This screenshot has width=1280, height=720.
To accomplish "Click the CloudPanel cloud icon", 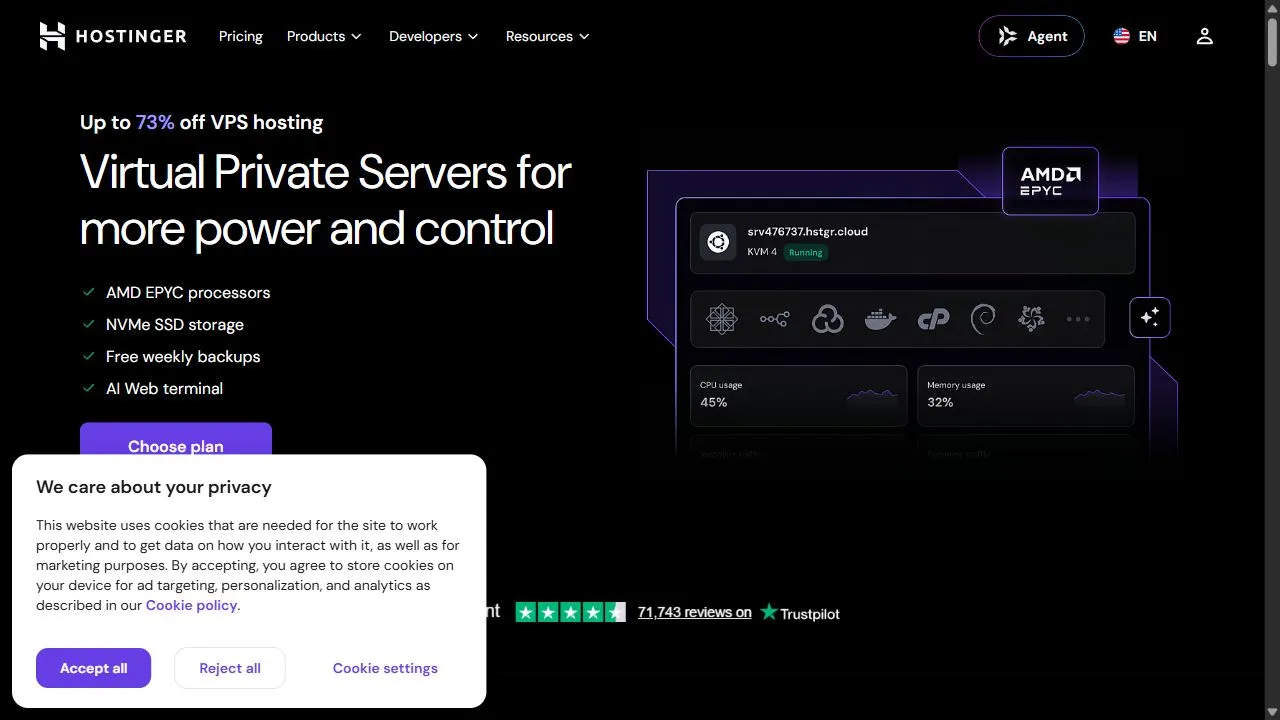I will [827, 319].
